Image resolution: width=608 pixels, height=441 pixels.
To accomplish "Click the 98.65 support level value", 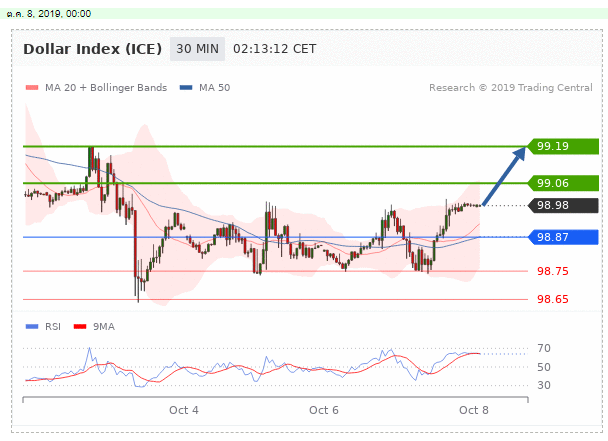I will click(x=553, y=299).
